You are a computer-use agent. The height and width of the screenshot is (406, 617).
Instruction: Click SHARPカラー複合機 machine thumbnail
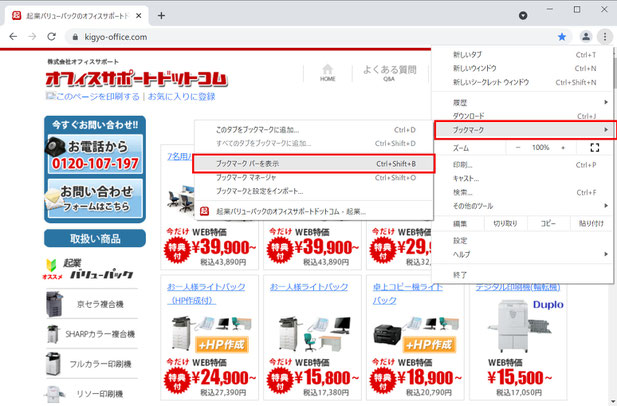pyautogui.click(x=53, y=334)
